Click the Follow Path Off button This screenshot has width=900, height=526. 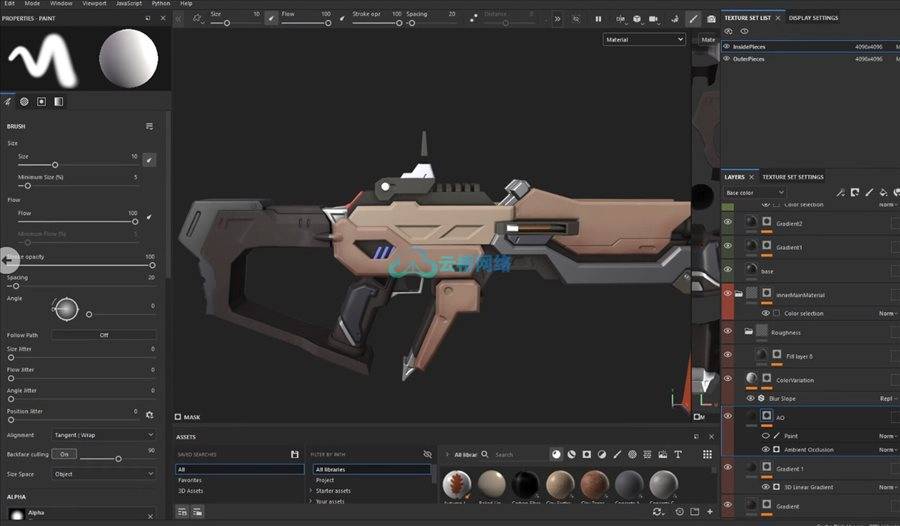[x=103, y=335]
